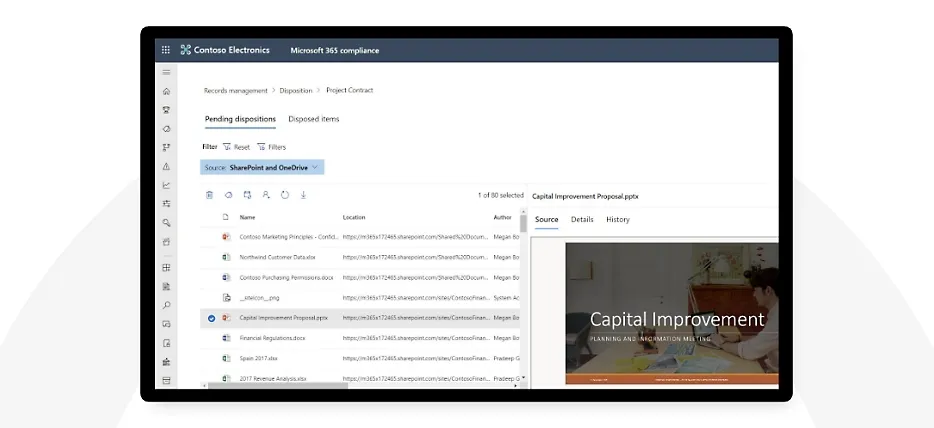Open the Filters panel

[x=271, y=147]
